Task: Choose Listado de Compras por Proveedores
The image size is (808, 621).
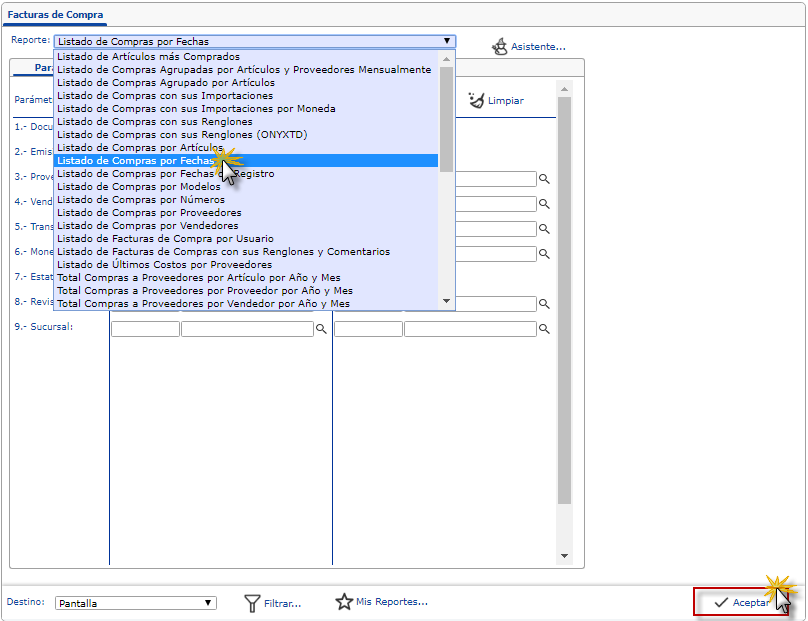Action: point(246,212)
